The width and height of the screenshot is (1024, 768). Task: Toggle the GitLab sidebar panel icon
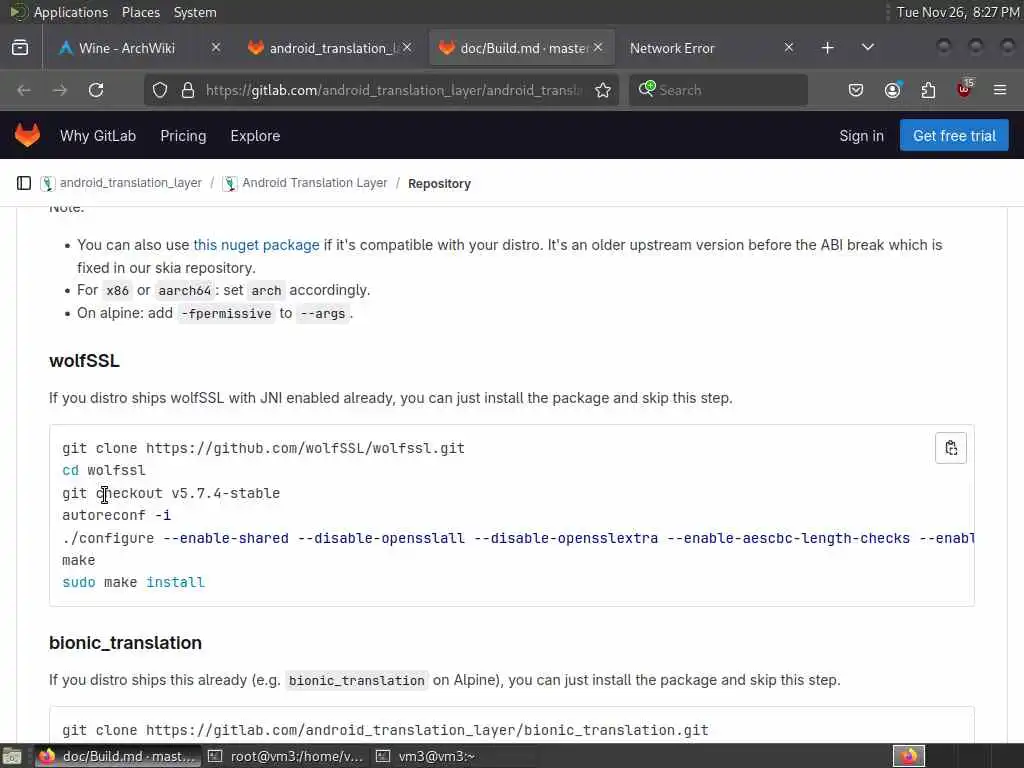tap(24, 183)
